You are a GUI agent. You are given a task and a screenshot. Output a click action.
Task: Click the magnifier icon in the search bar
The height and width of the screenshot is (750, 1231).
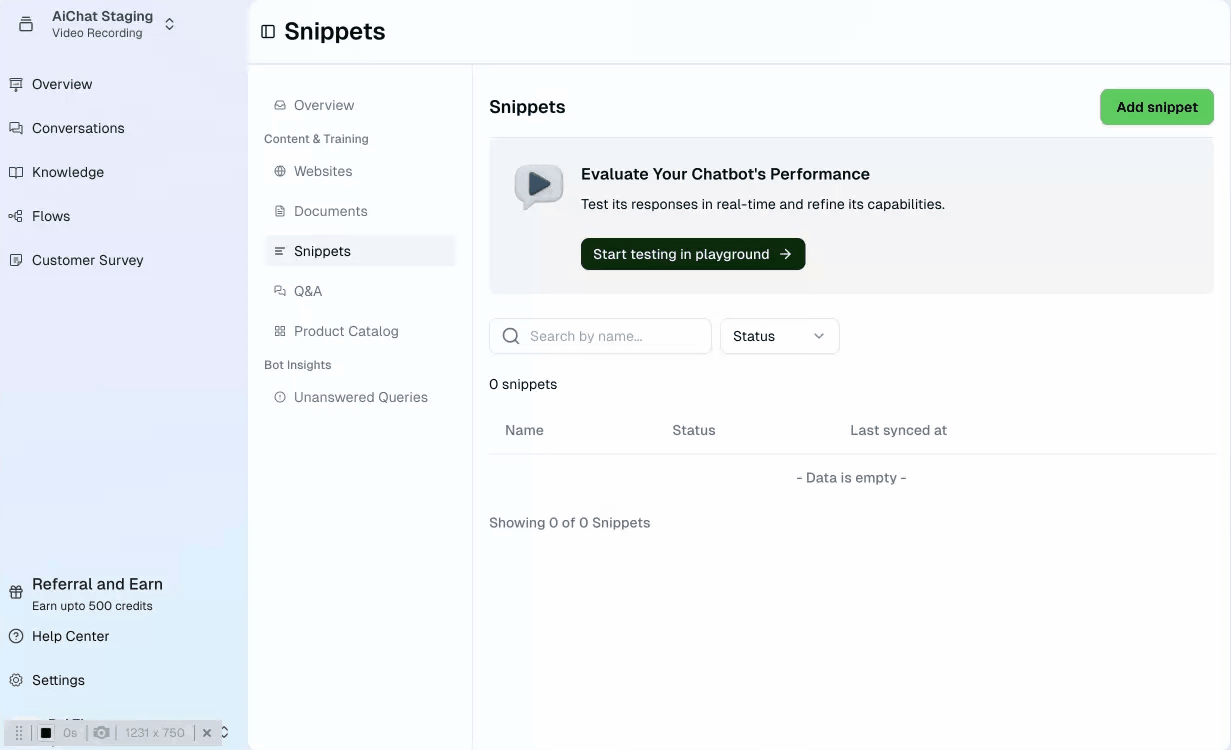point(511,336)
